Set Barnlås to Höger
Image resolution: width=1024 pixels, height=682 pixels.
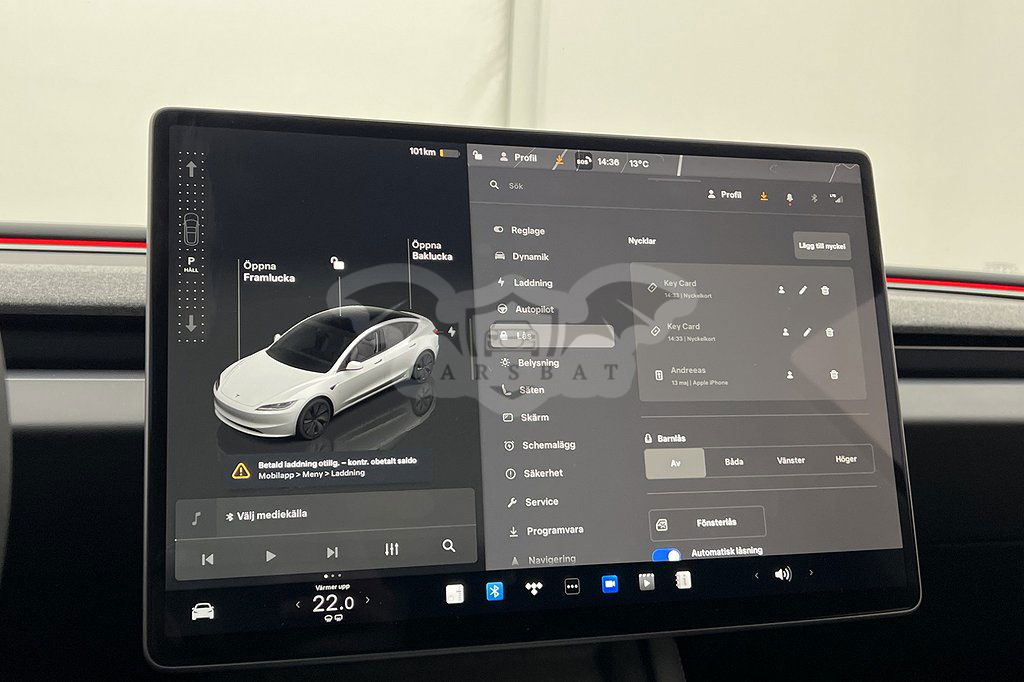tap(846, 460)
